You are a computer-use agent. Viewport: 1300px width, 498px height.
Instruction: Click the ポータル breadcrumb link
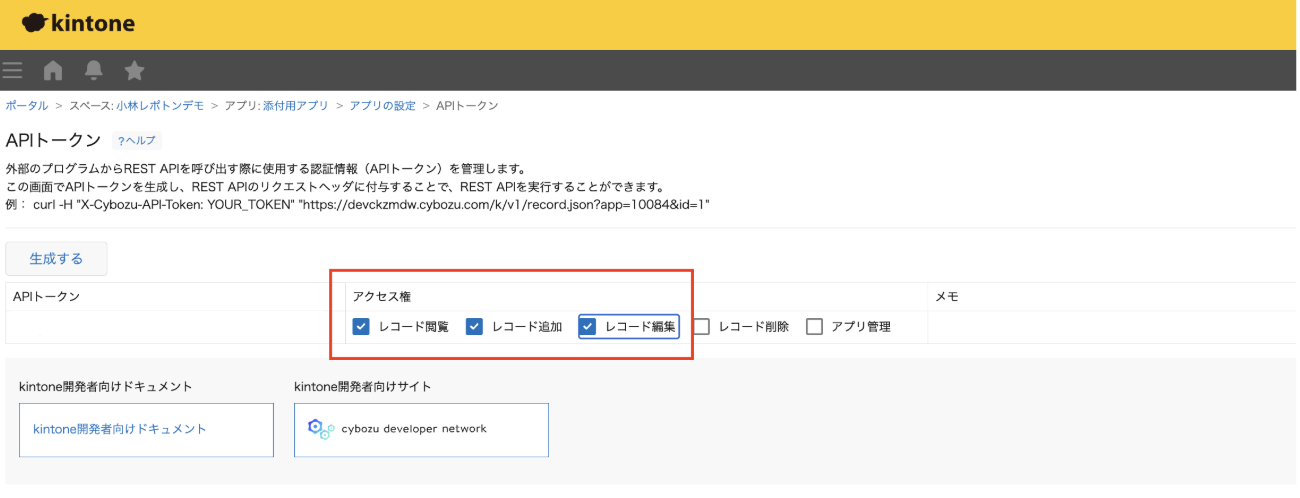(x=27, y=105)
